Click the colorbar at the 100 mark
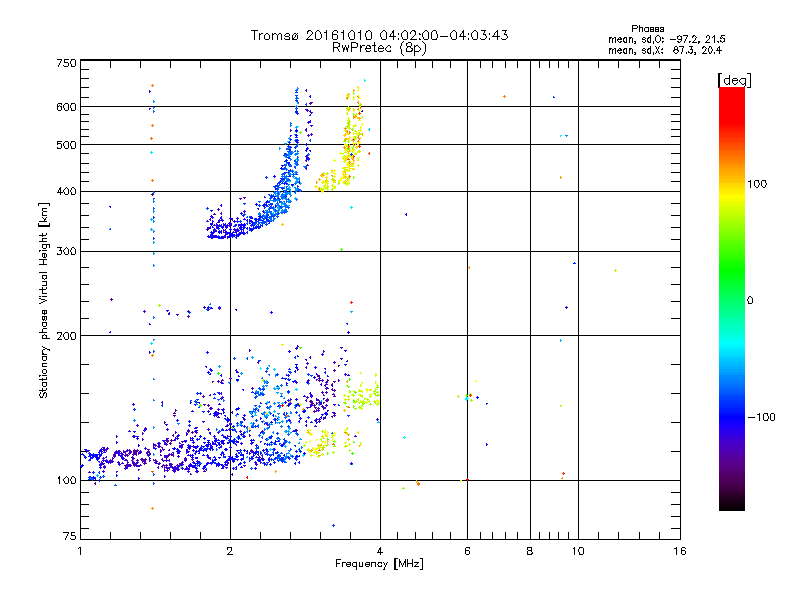The height and width of the screenshot is (600, 800). pyautogui.click(x=732, y=184)
